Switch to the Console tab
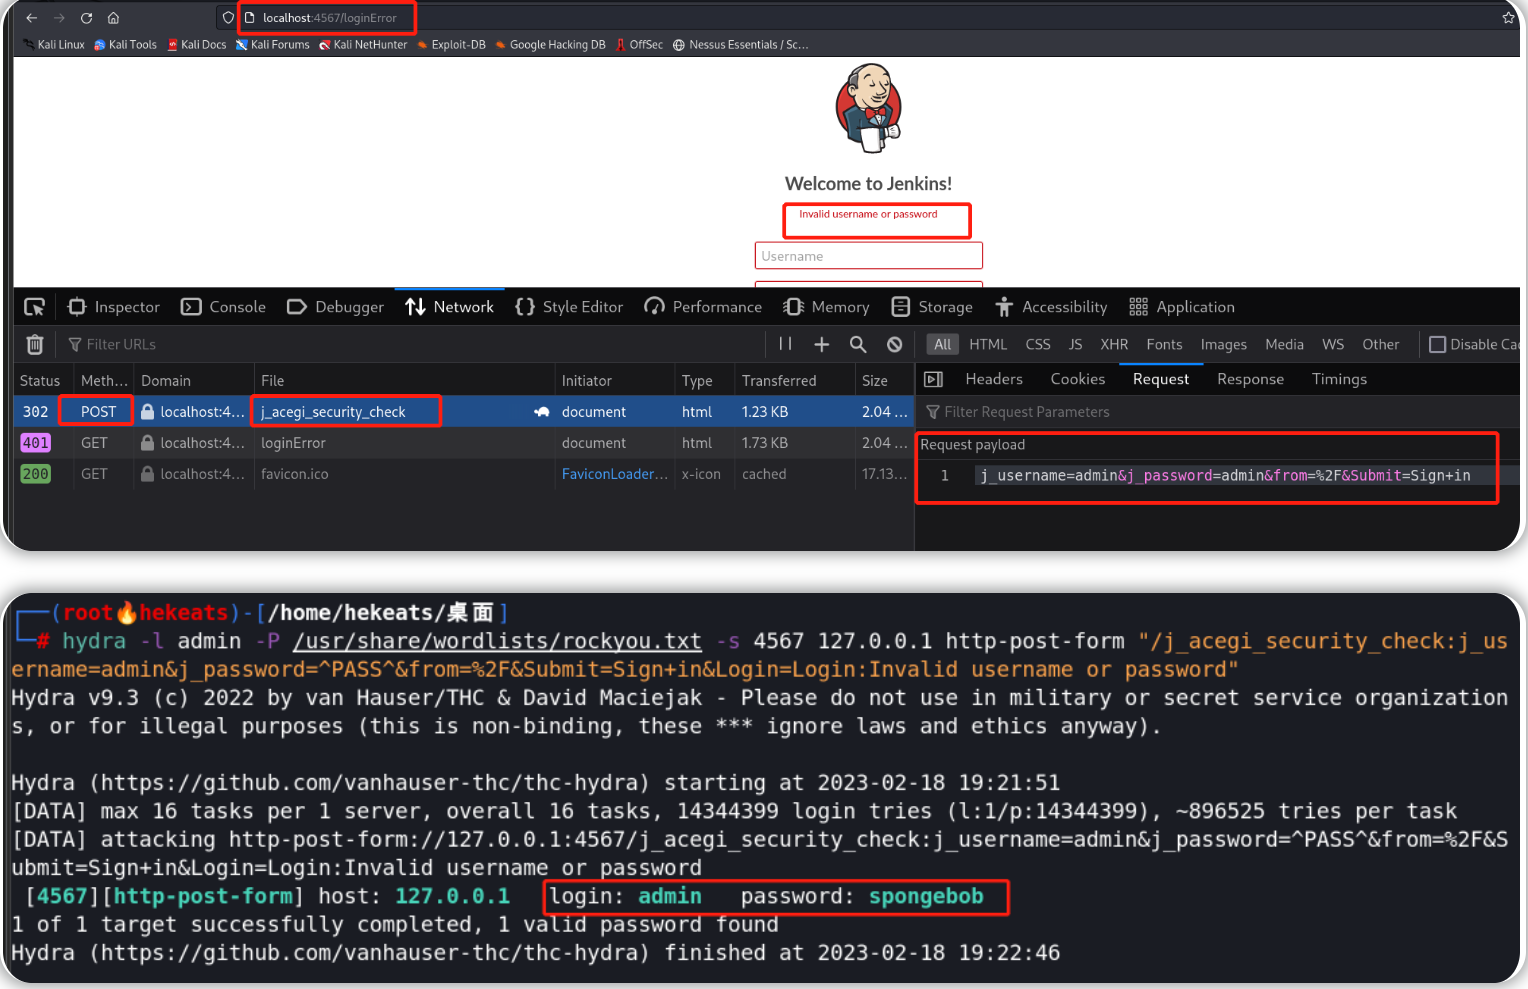1528x989 pixels. 224,307
